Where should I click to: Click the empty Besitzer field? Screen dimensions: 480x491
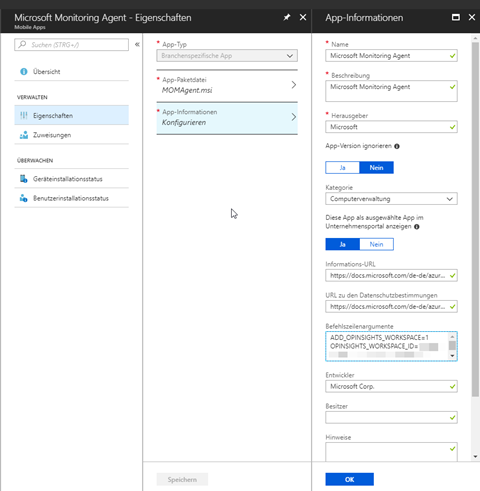pyautogui.click(x=391, y=418)
